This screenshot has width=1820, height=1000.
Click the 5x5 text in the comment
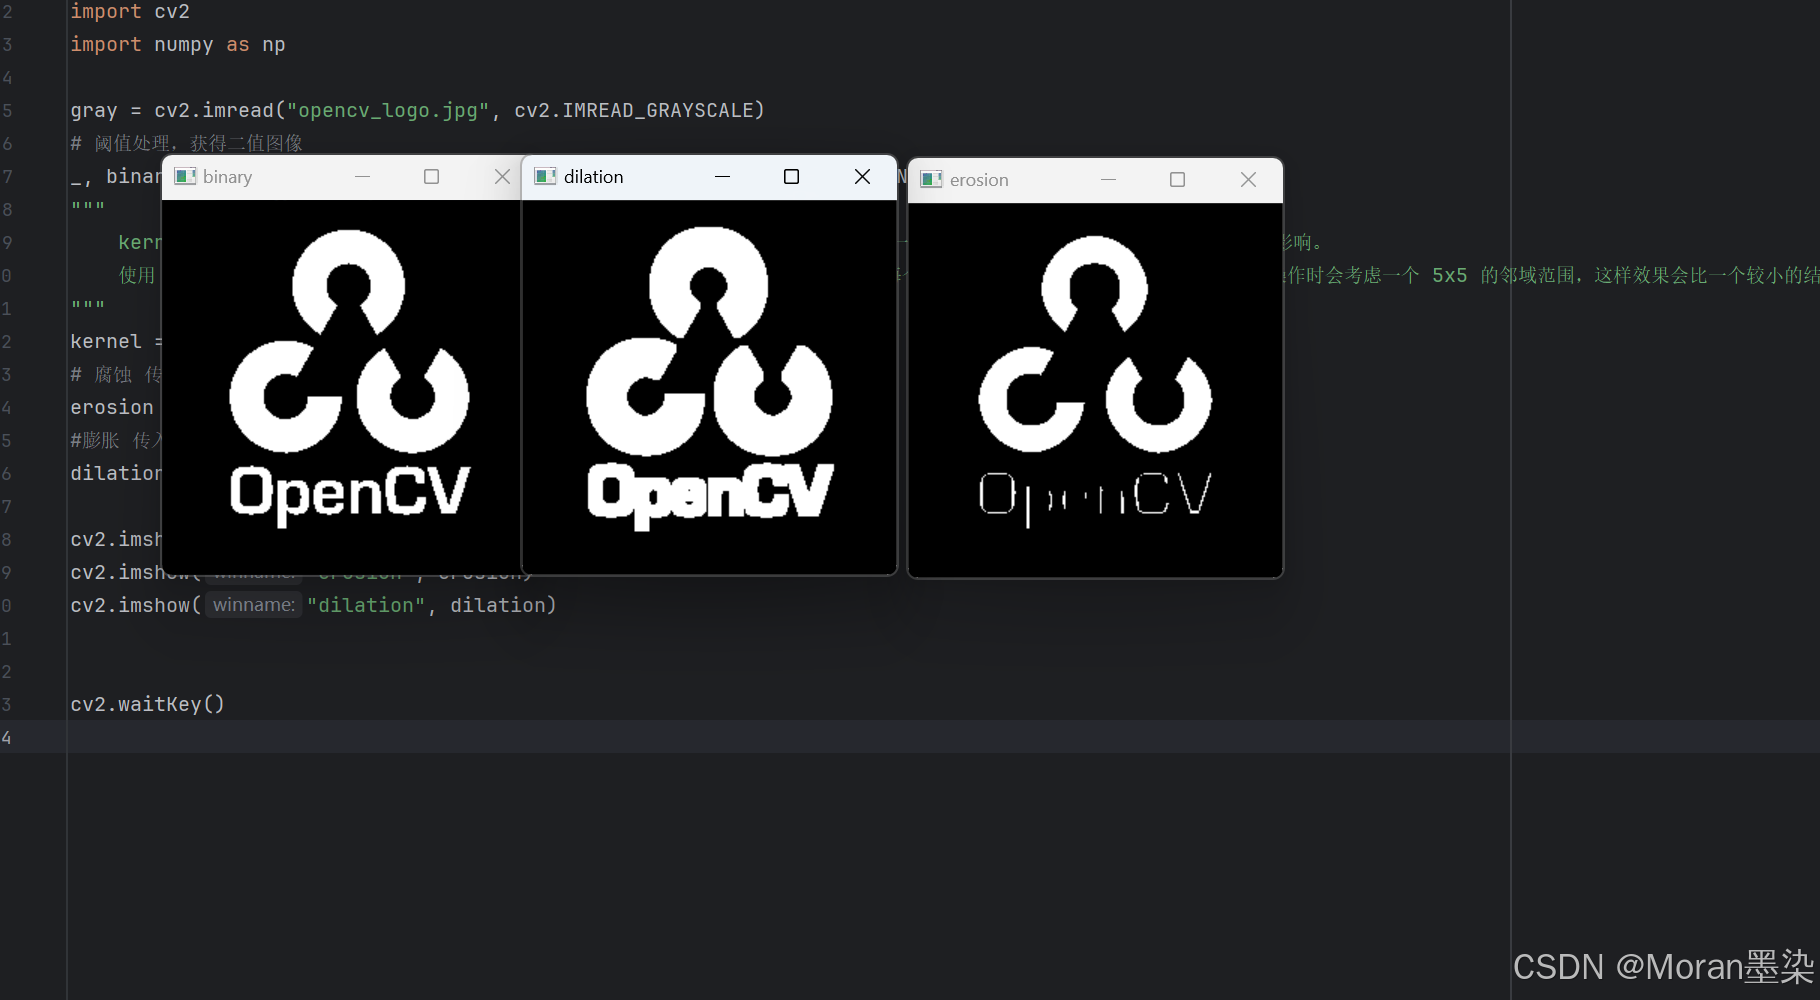(1449, 276)
